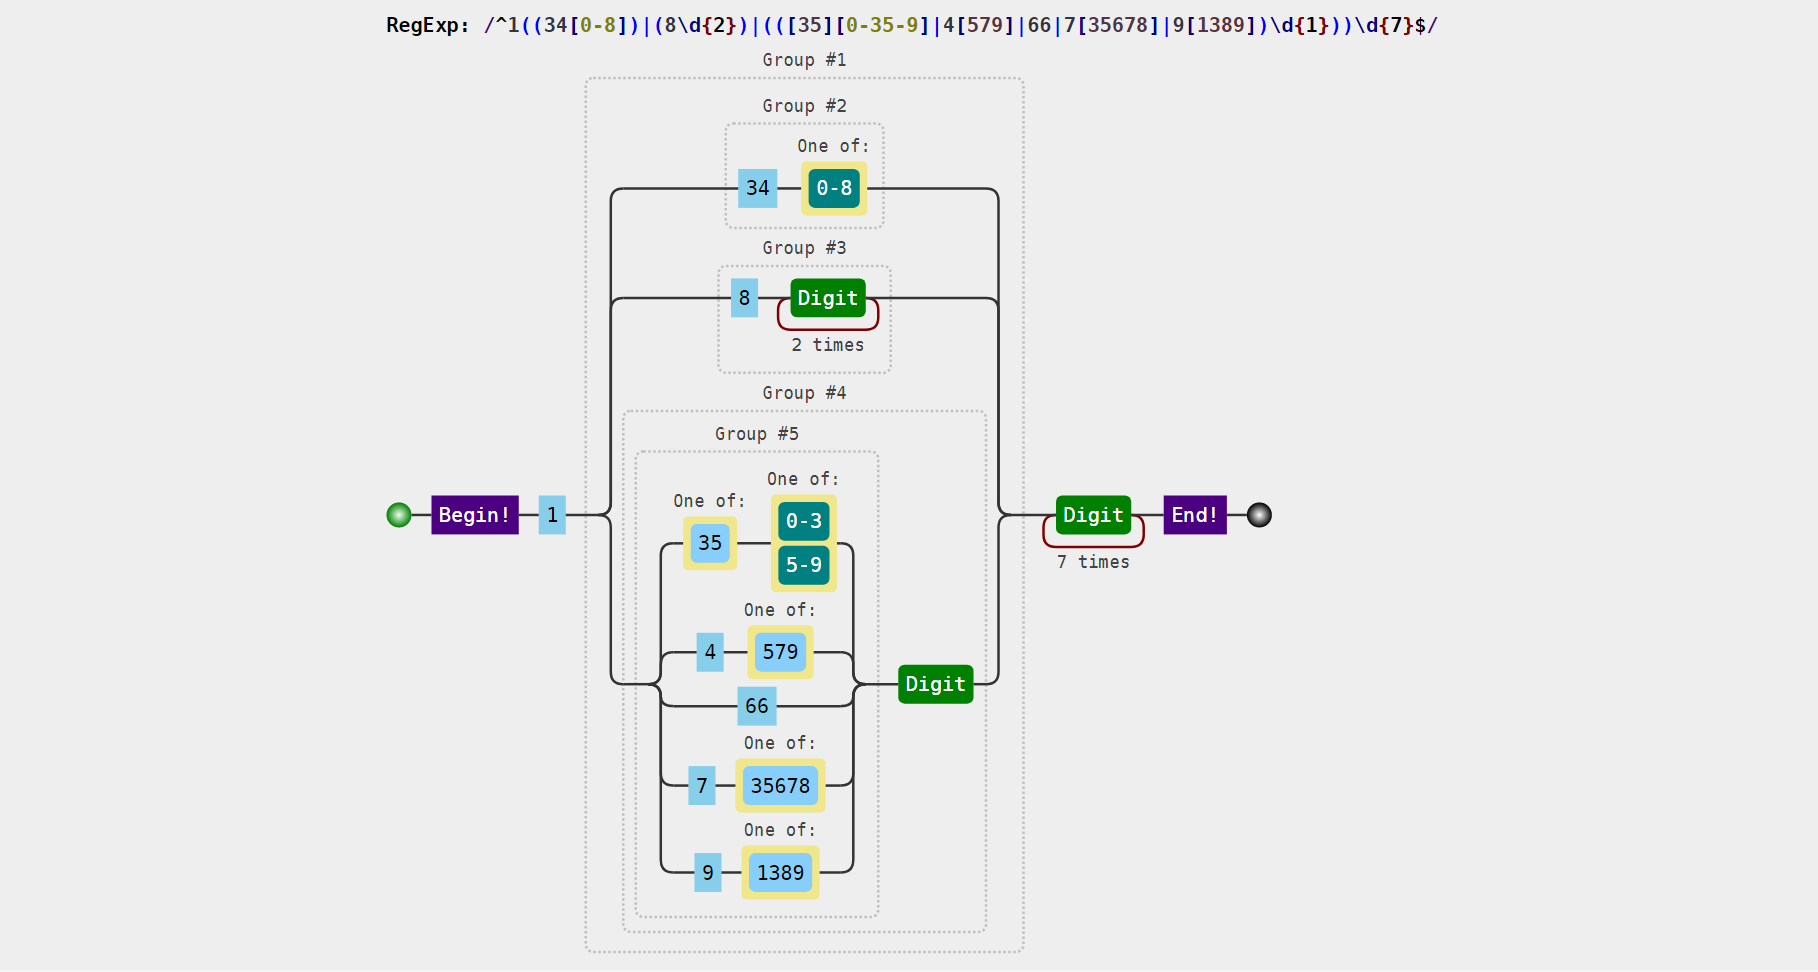This screenshot has height=972, width=1818.
Task: Click the 0-3 range box
Action: tap(804, 521)
